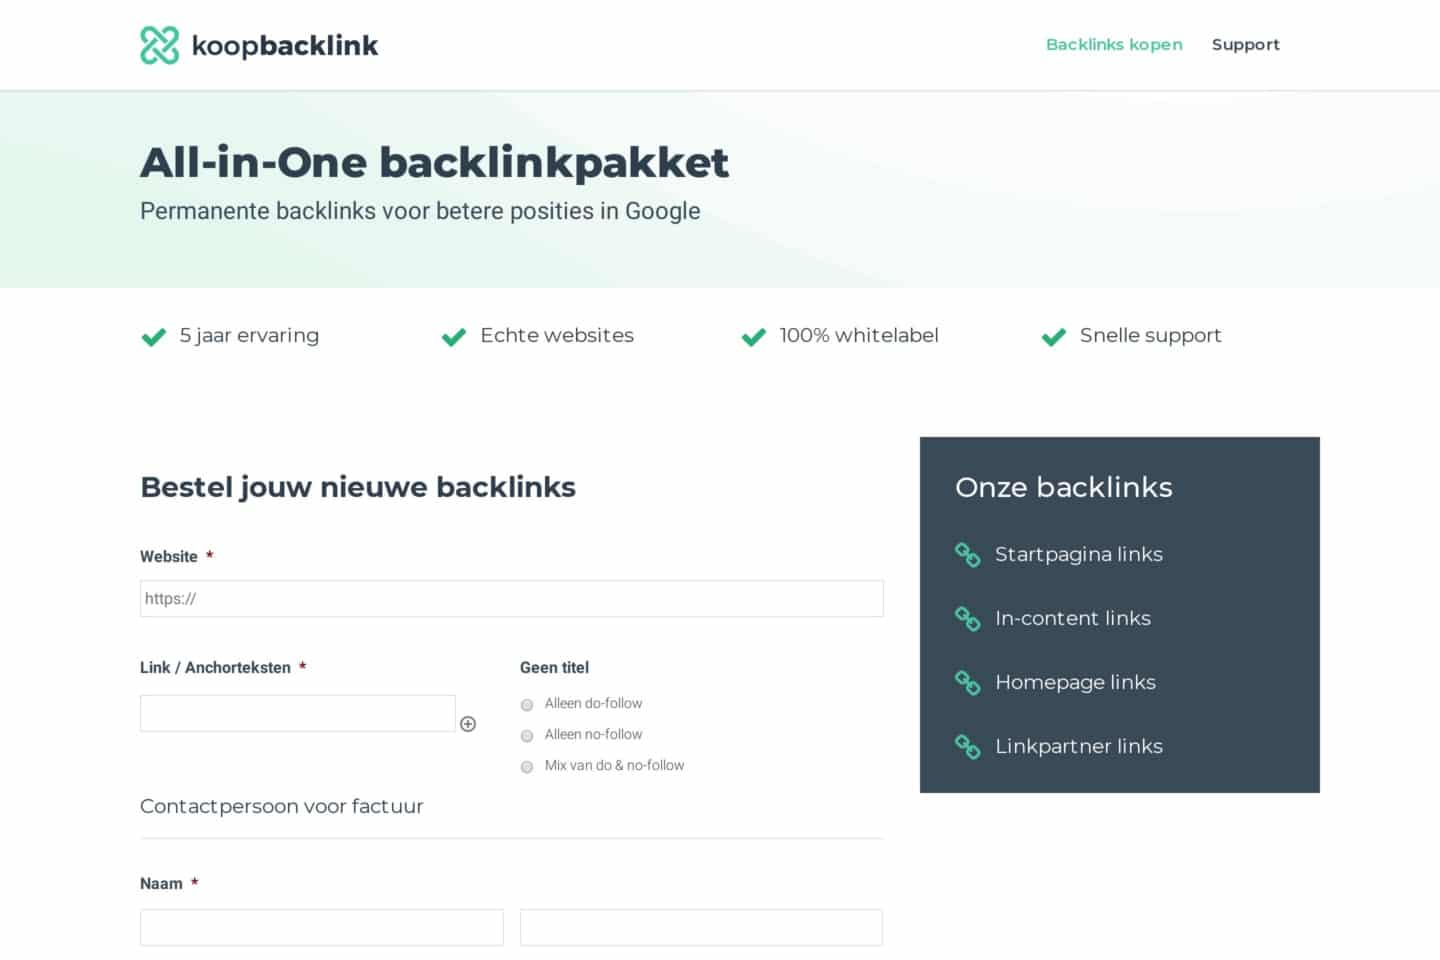Viewport: 1440px width, 960px height.
Task: Select the Alleen do-follow radio option
Action: point(527,705)
